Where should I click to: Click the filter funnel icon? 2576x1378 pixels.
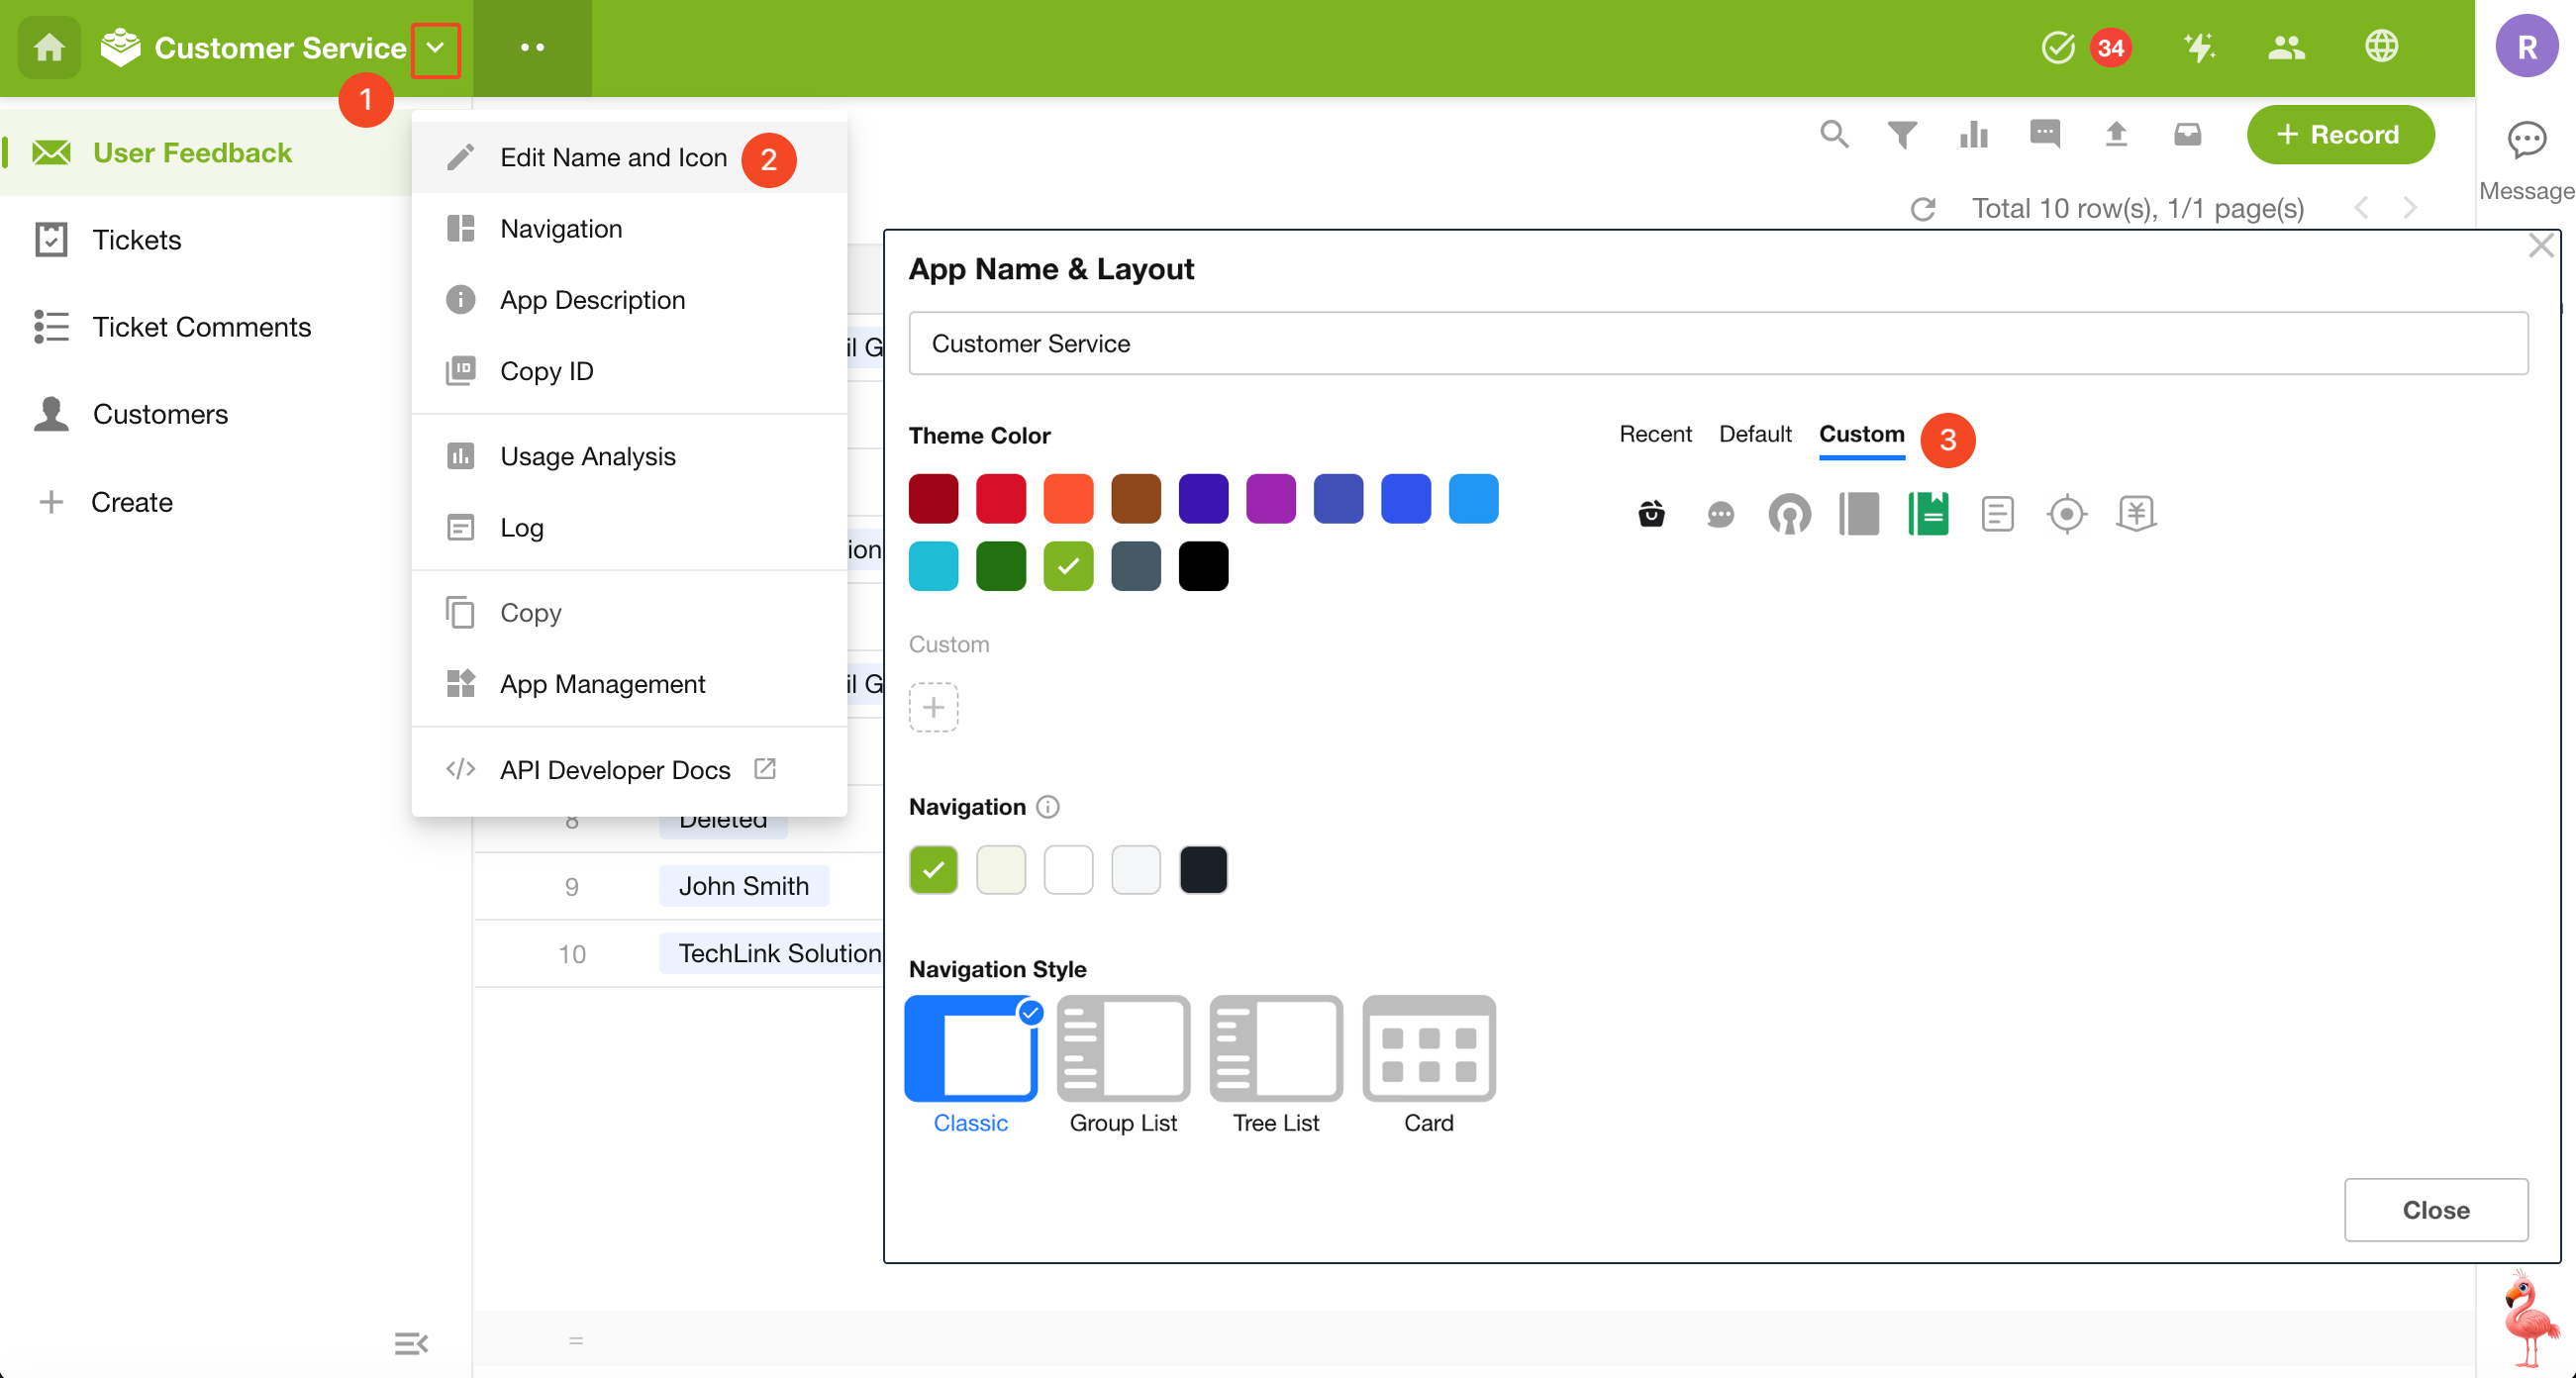(x=1901, y=134)
